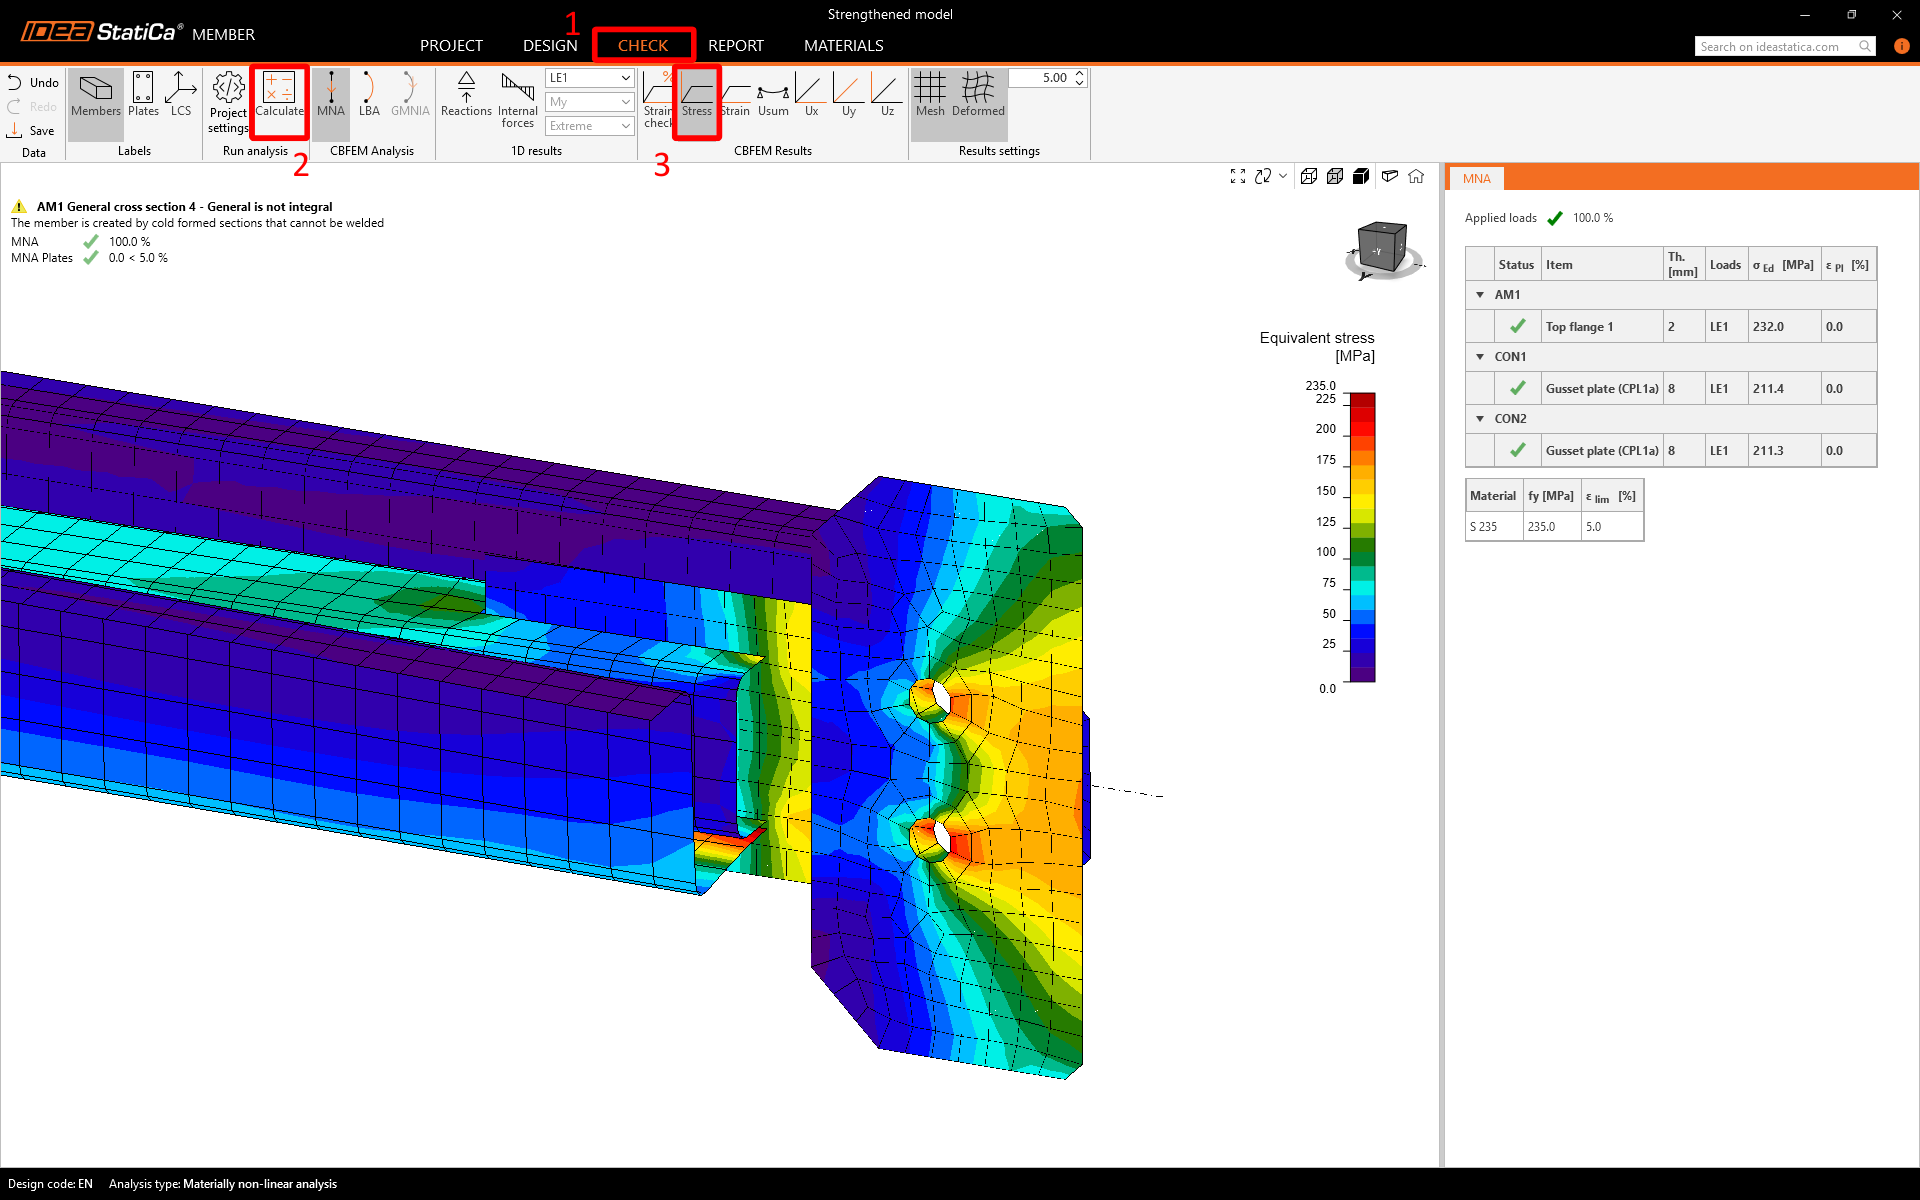Screen dimensions: 1920x1200
Task: Open the REPORT tab
Action: tap(735, 46)
